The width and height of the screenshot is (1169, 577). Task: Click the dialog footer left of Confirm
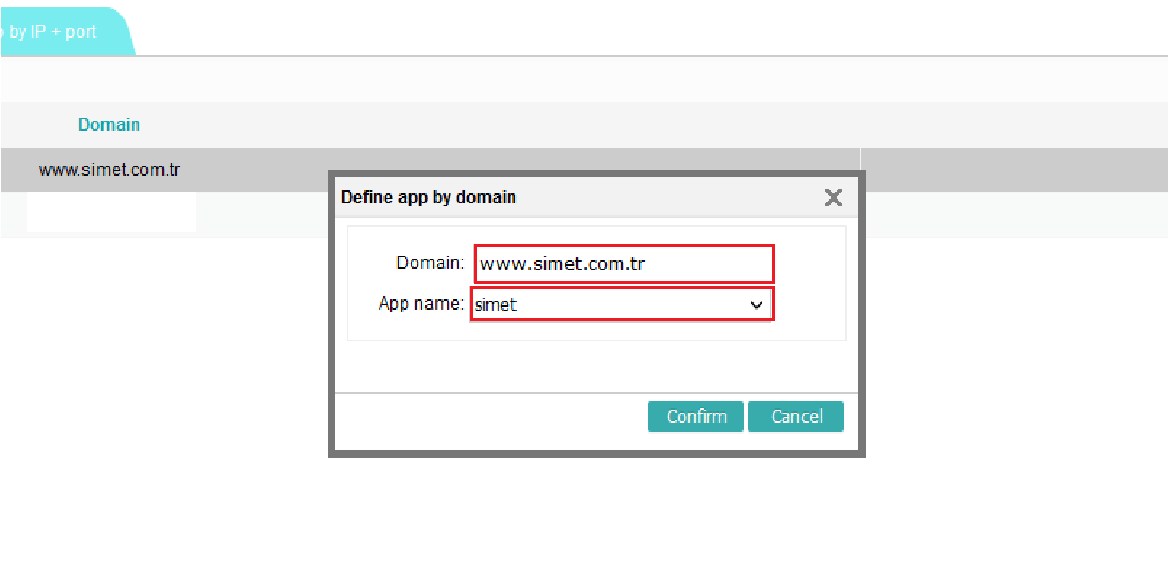tap(490, 417)
